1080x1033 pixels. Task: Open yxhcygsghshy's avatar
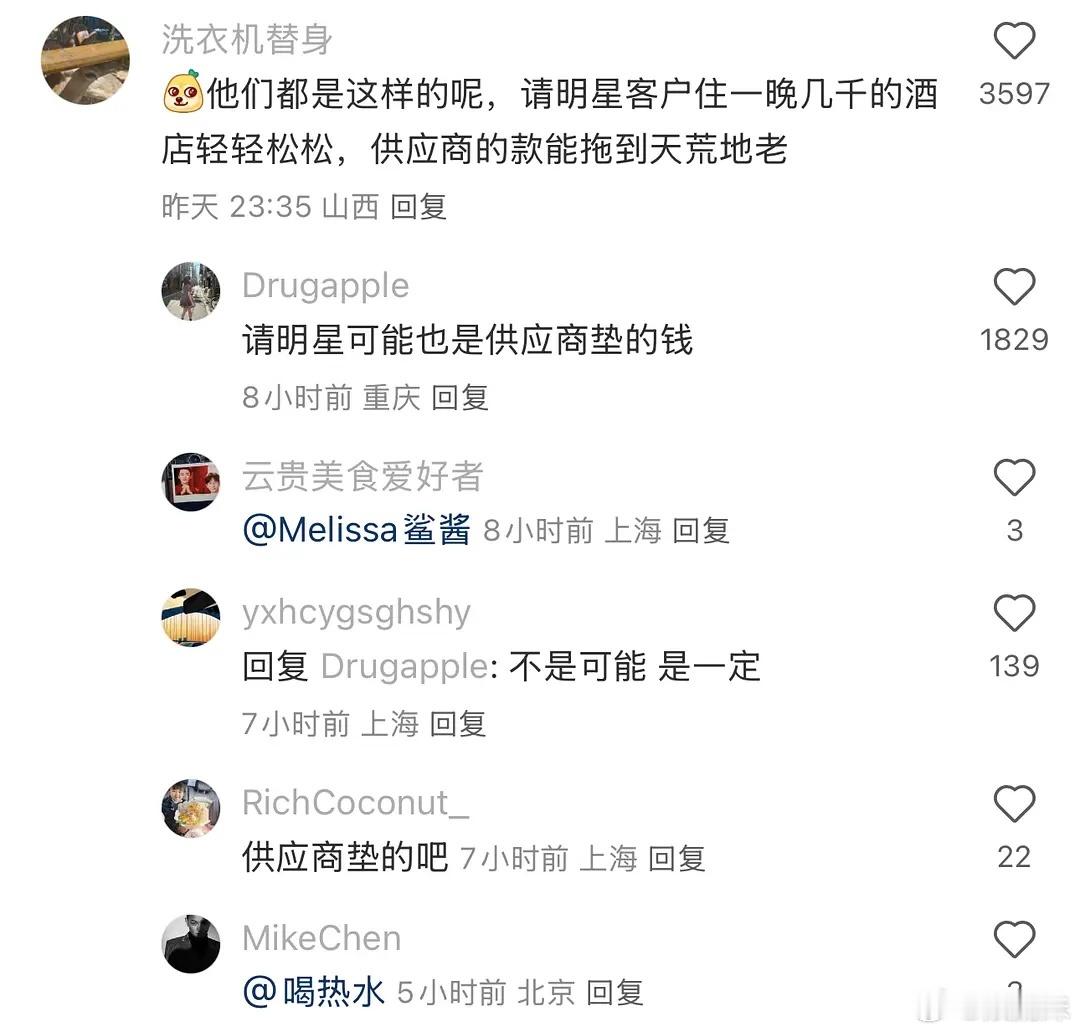(191, 617)
